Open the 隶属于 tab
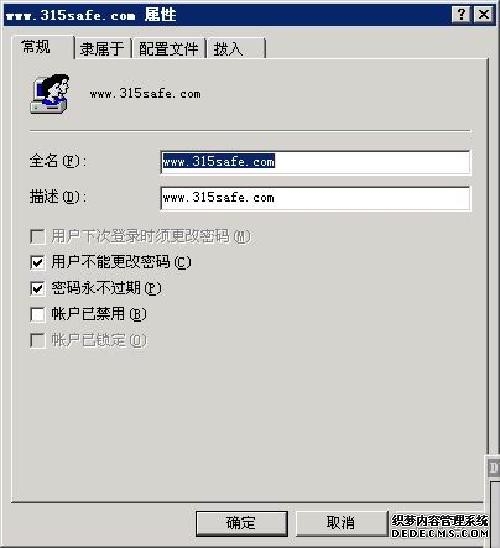Viewport: 500px width, 548px height. (102, 49)
